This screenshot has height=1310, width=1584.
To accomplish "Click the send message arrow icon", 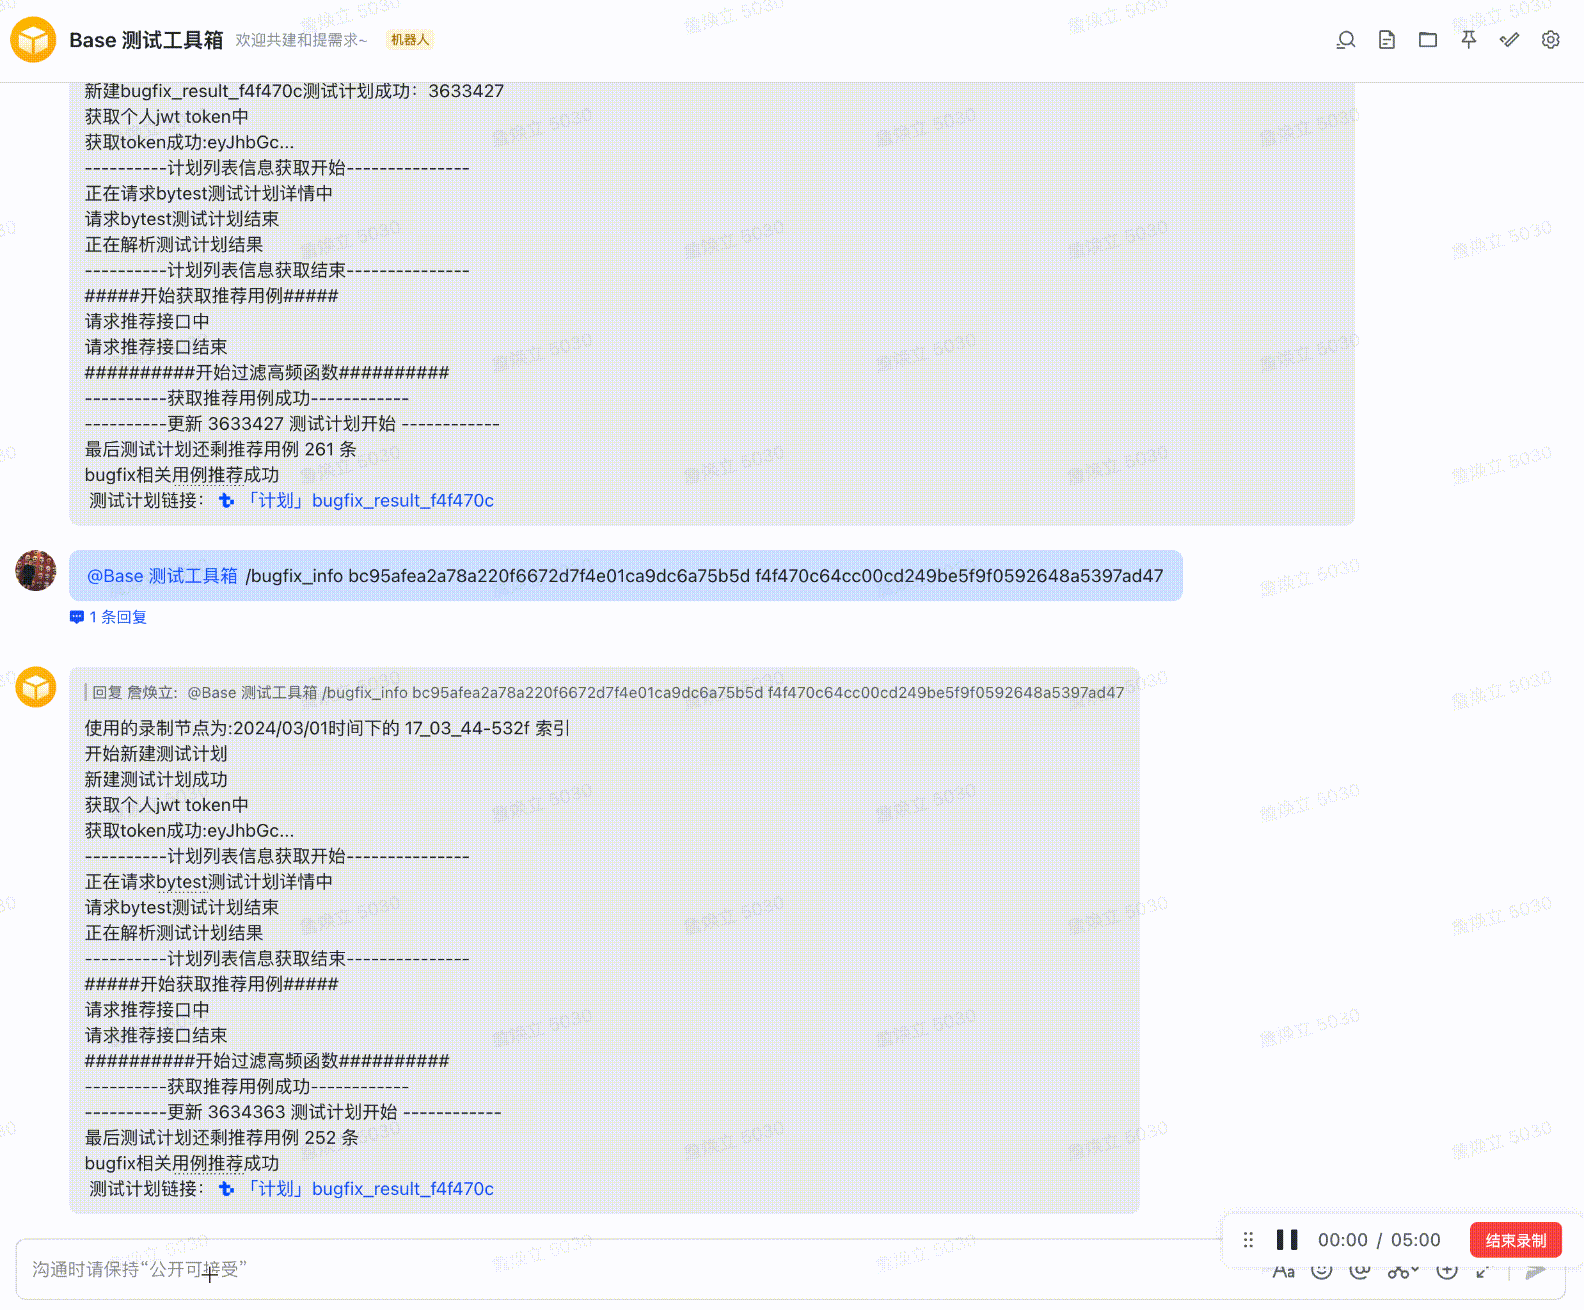I will 1536,1271.
